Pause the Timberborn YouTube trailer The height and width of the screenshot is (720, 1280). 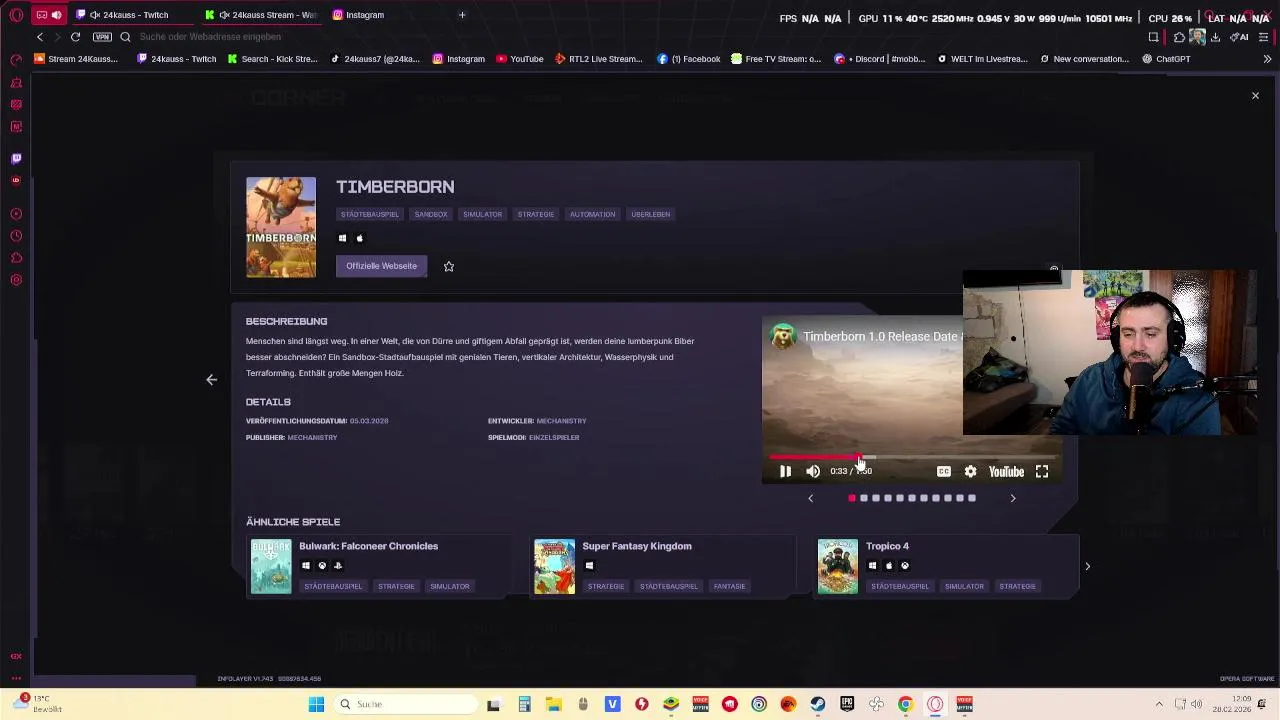[x=785, y=471]
